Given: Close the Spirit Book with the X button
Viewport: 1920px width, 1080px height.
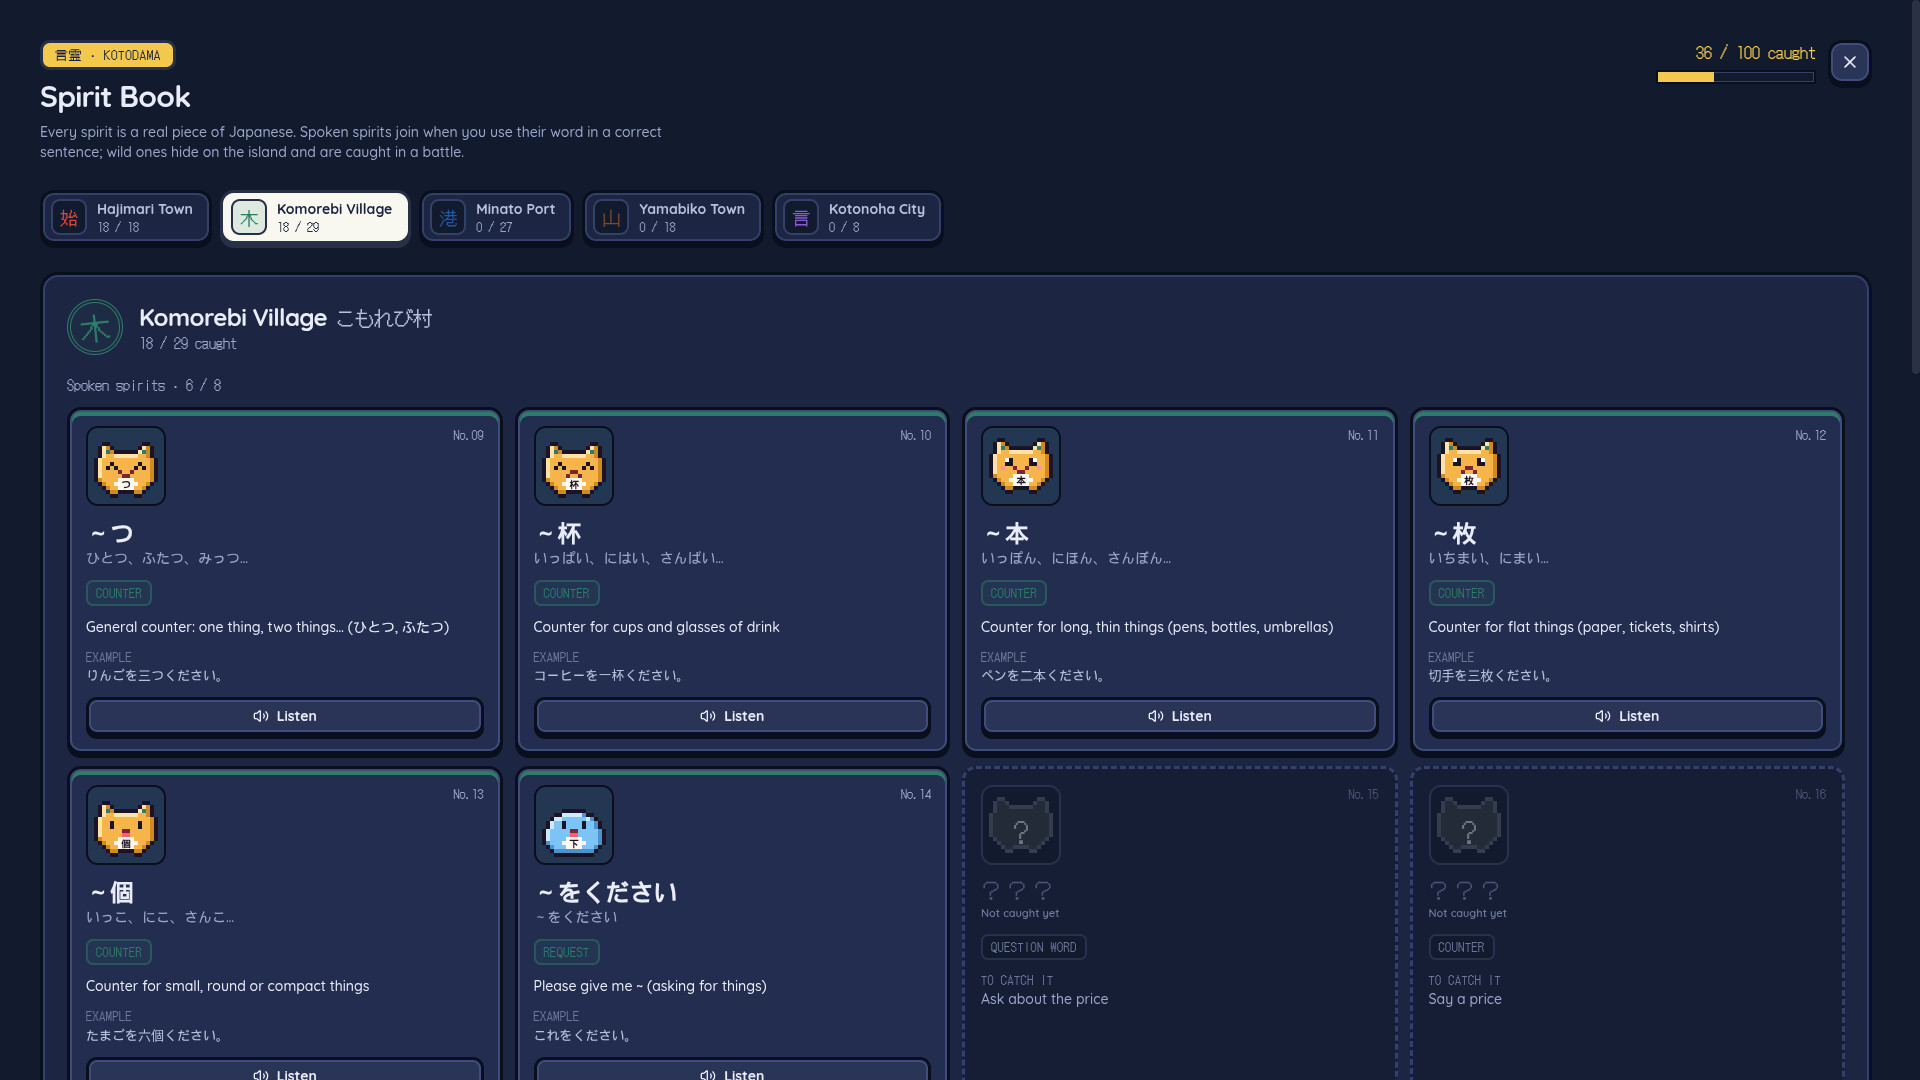Looking at the screenshot, I should click(x=1849, y=62).
